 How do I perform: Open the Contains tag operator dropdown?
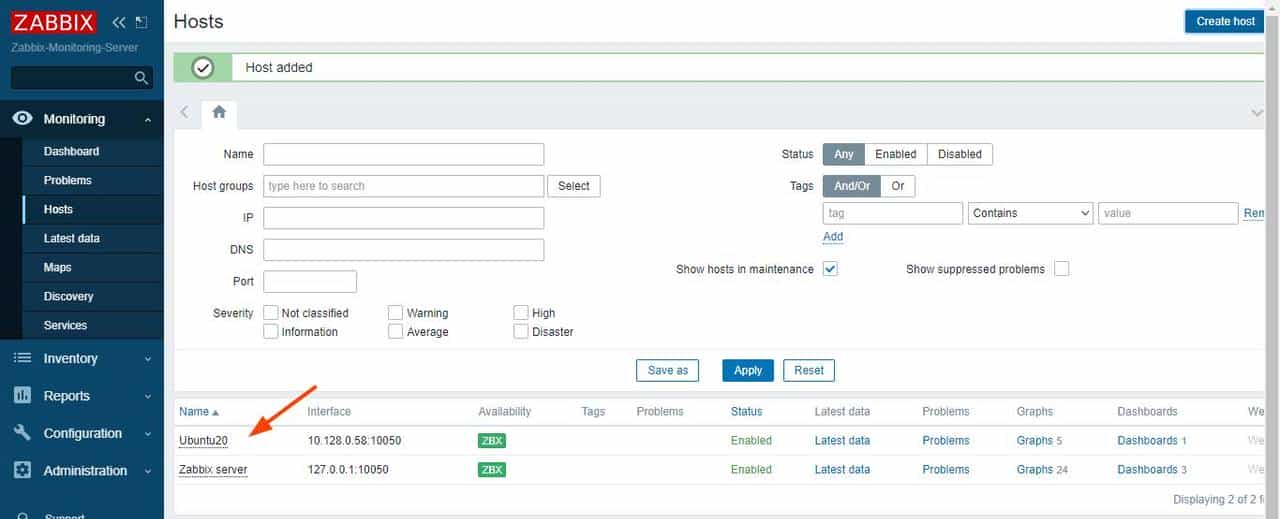click(1030, 213)
